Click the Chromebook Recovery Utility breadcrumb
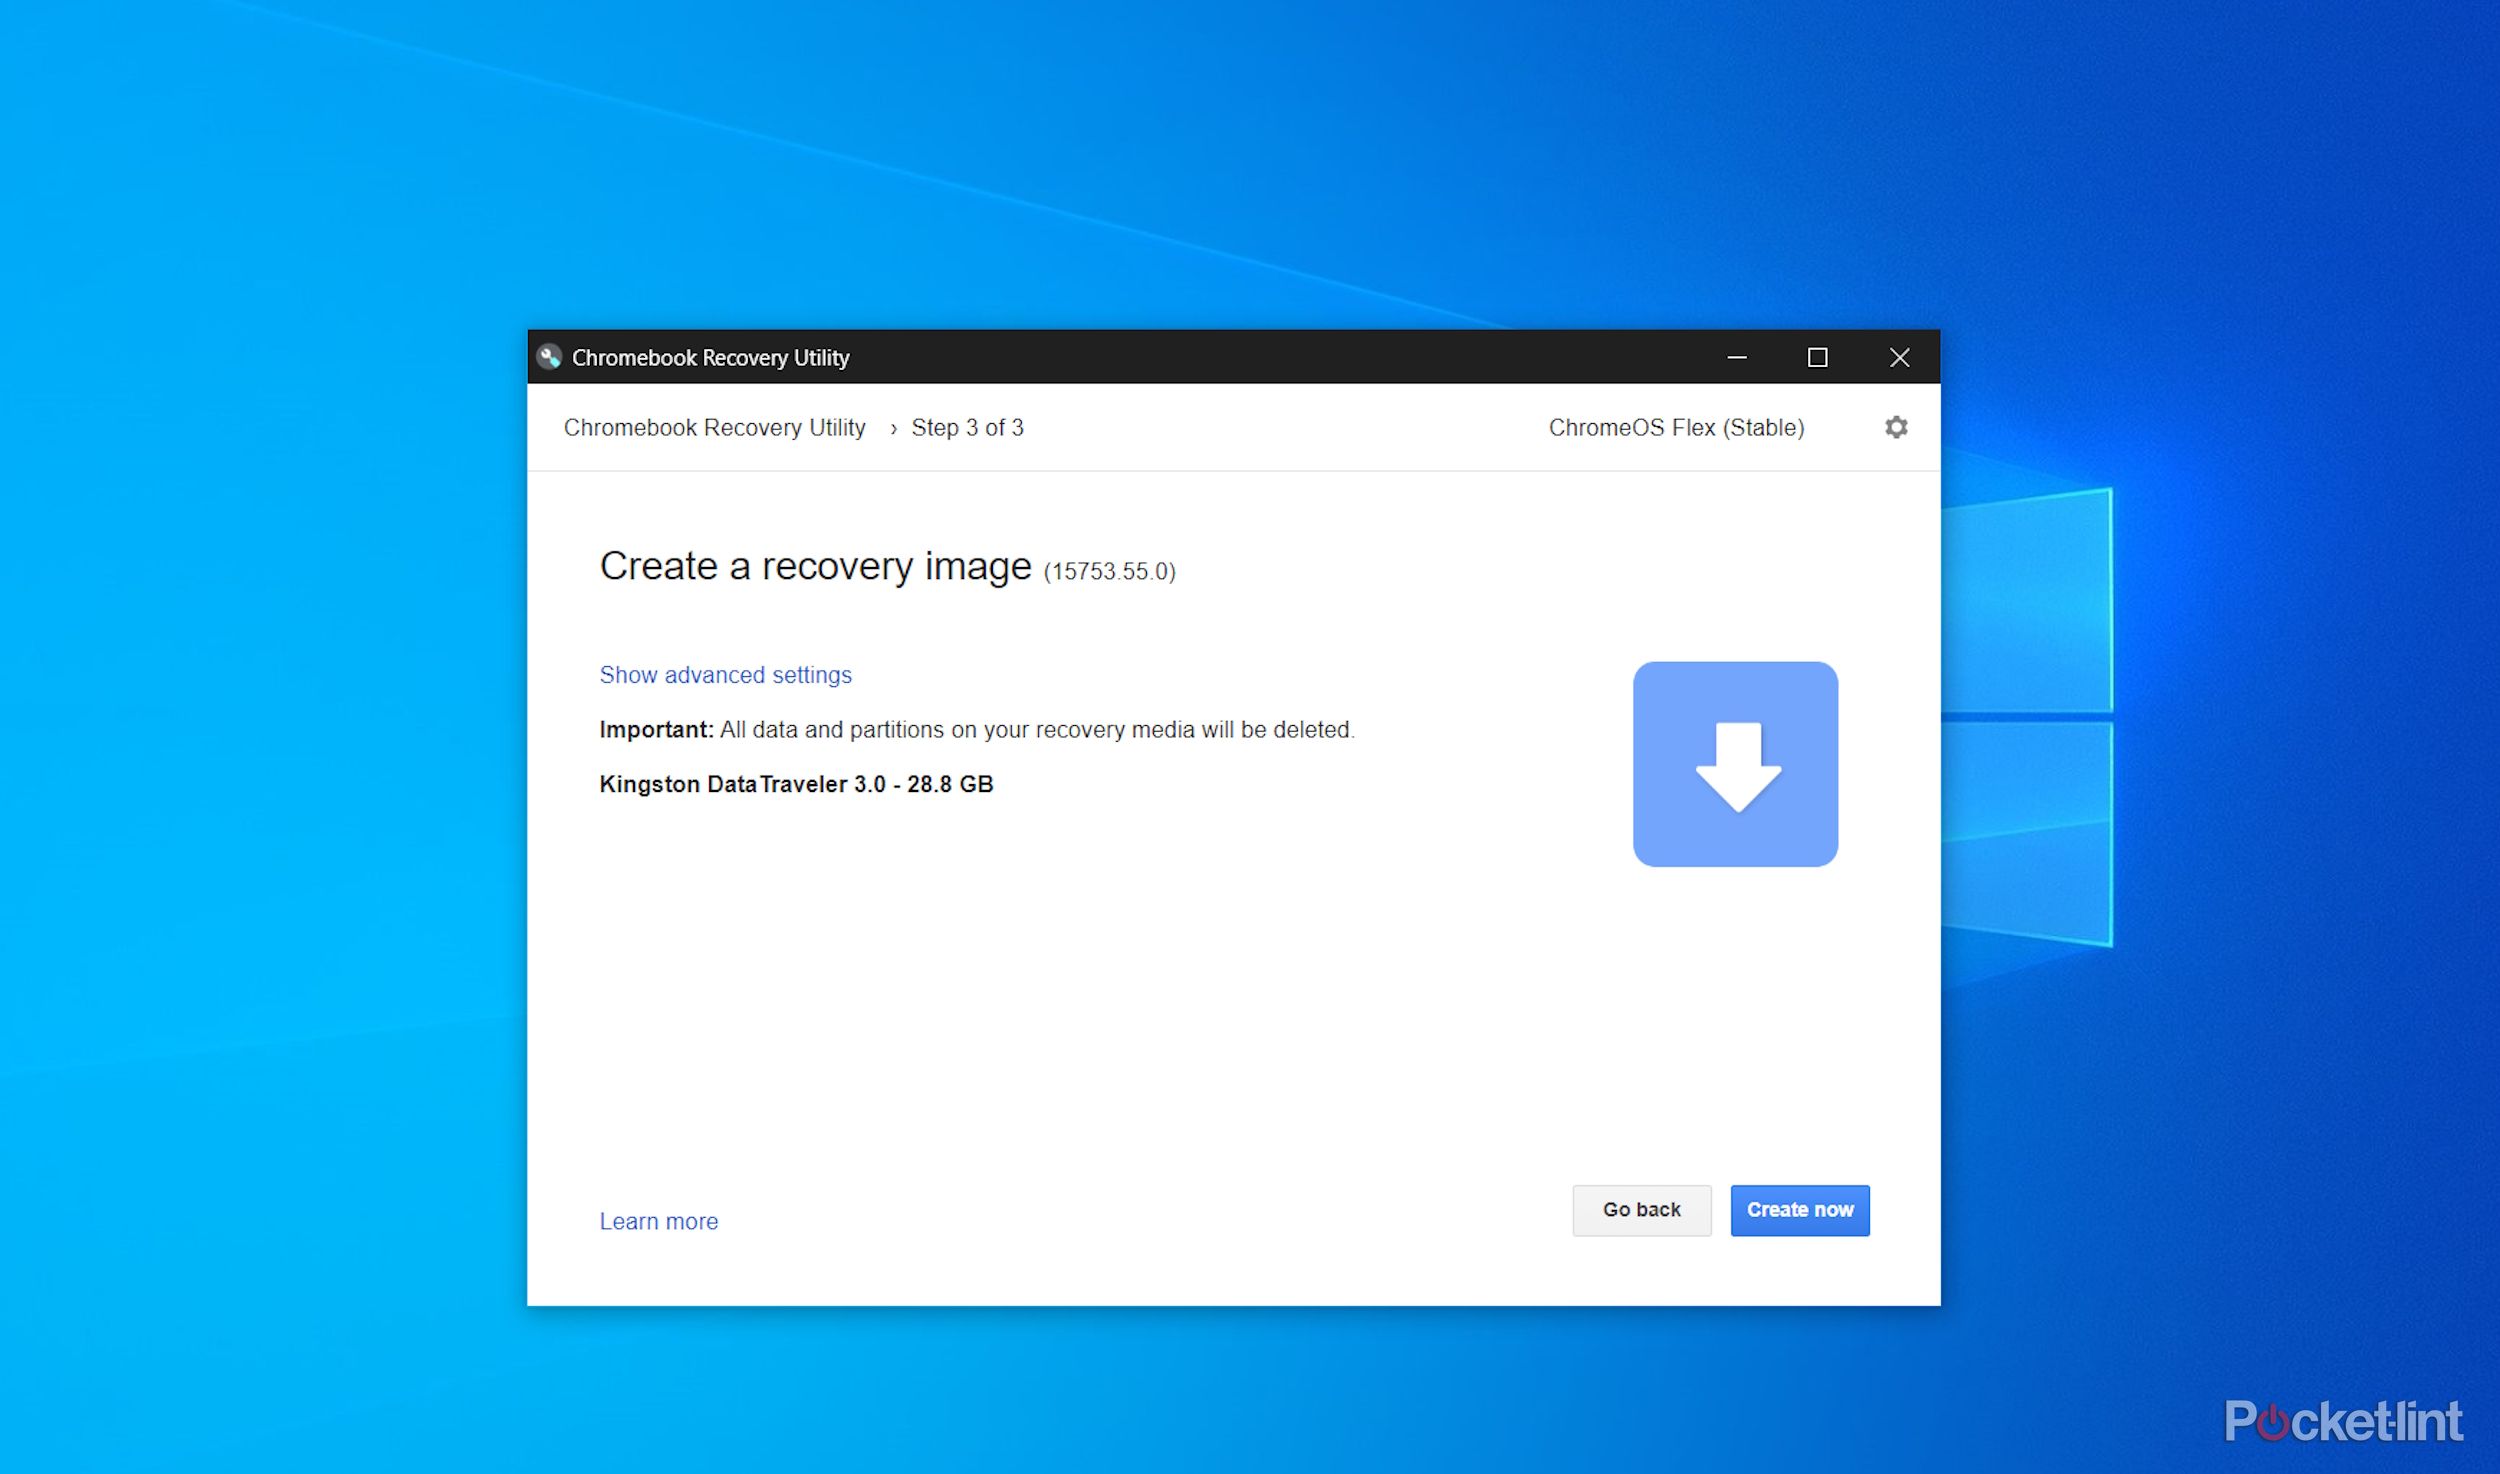 (714, 428)
